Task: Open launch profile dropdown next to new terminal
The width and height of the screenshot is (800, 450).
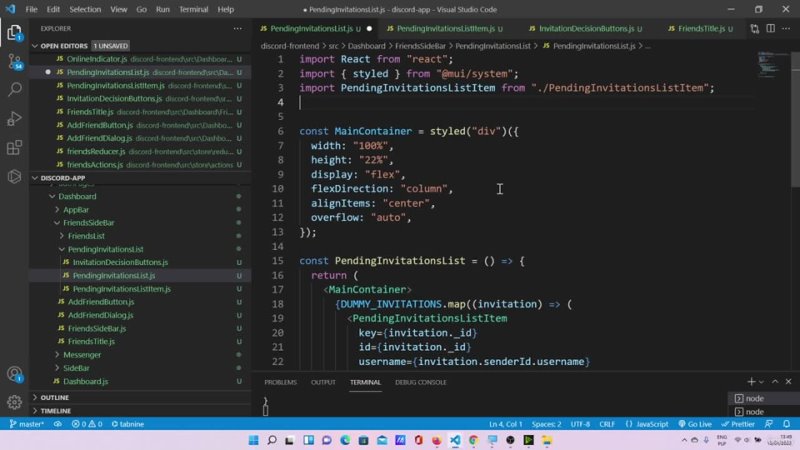Action: (x=762, y=382)
